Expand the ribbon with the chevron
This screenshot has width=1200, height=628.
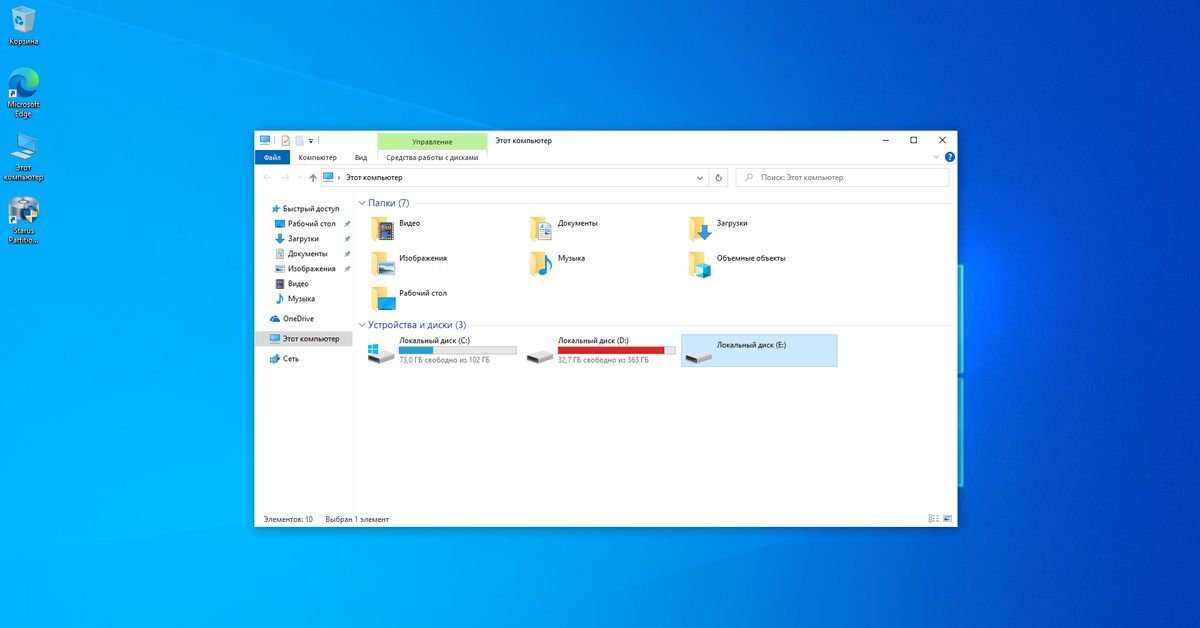point(936,157)
